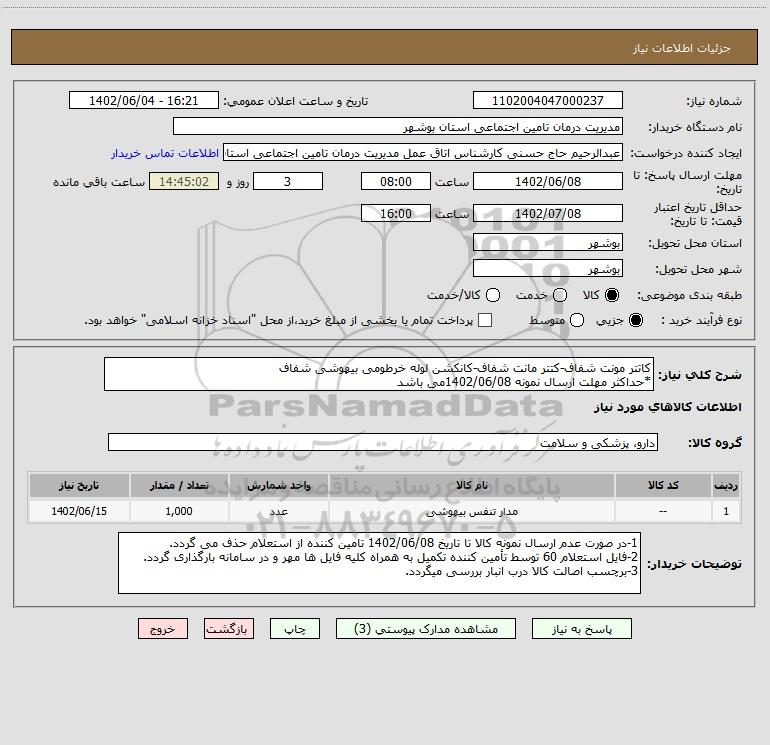
Task: Click the استان محل تحویل field بوشهر
Action: (x=548, y=243)
